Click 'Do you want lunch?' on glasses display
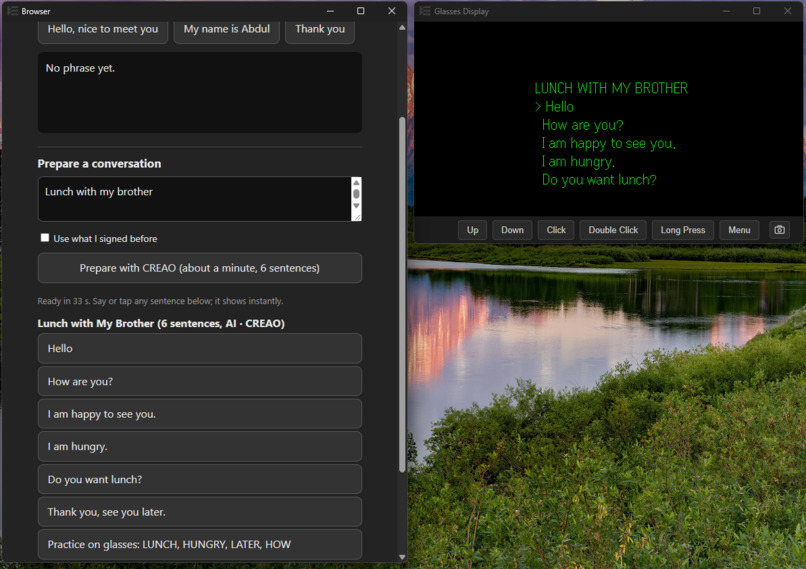The height and width of the screenshot is (569, 806). coord(599,180)
